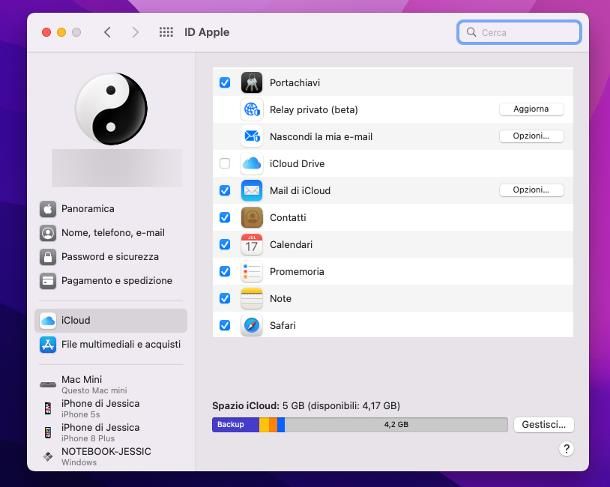
Task: Select Mac Mini device in sidebar
Action: point(111,384)
